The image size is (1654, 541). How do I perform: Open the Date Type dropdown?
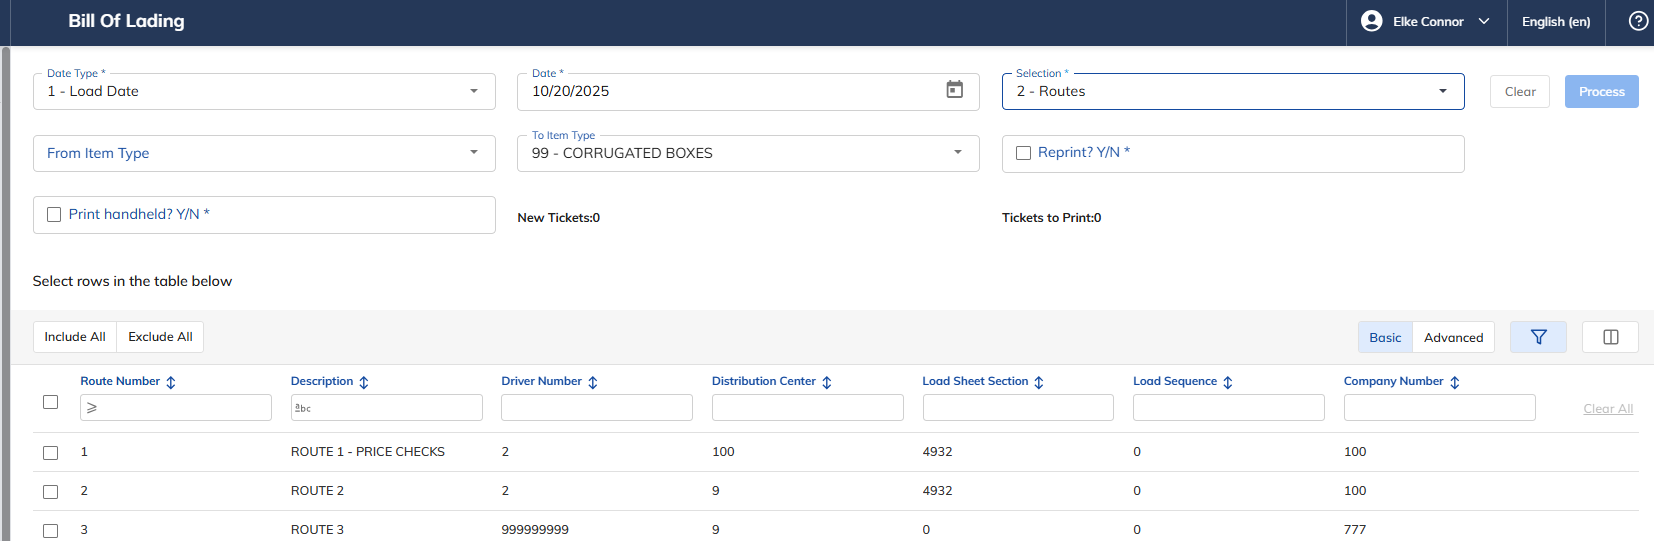pyautogui.click(x=264, y=91)
